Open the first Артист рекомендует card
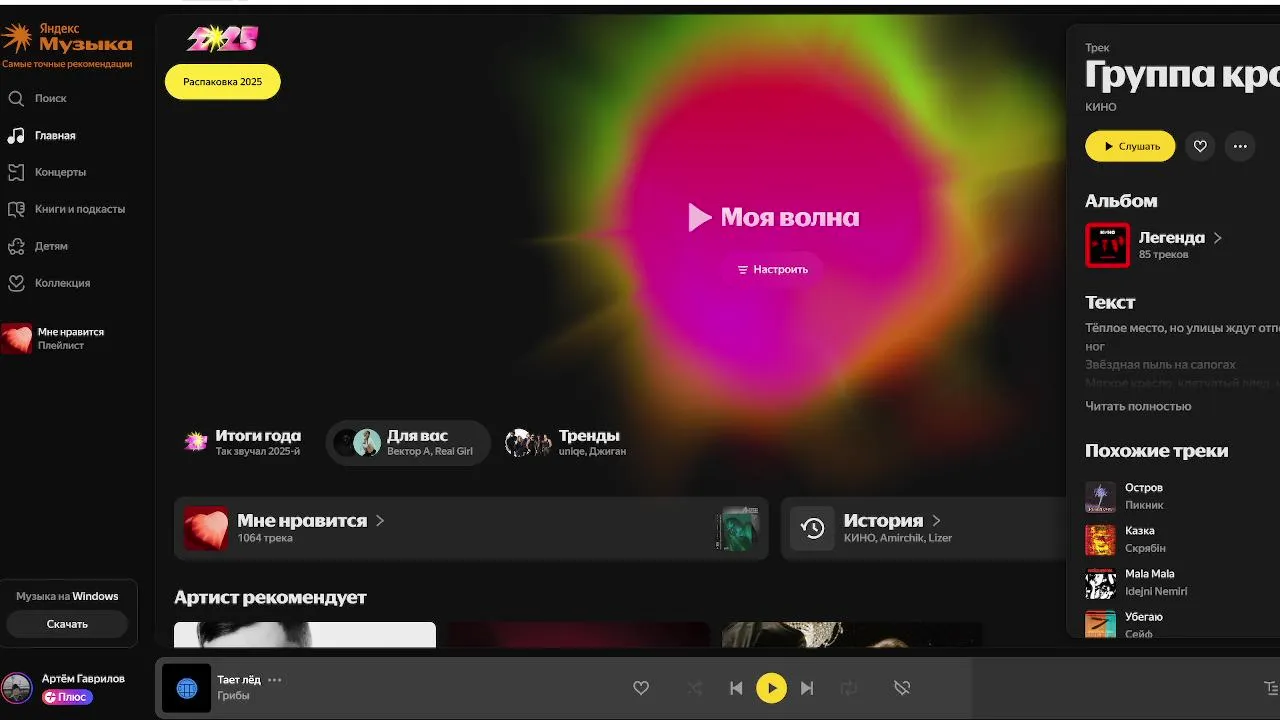Image resolution: width=1280 pixels, height=720 pixels. (305, 635)
